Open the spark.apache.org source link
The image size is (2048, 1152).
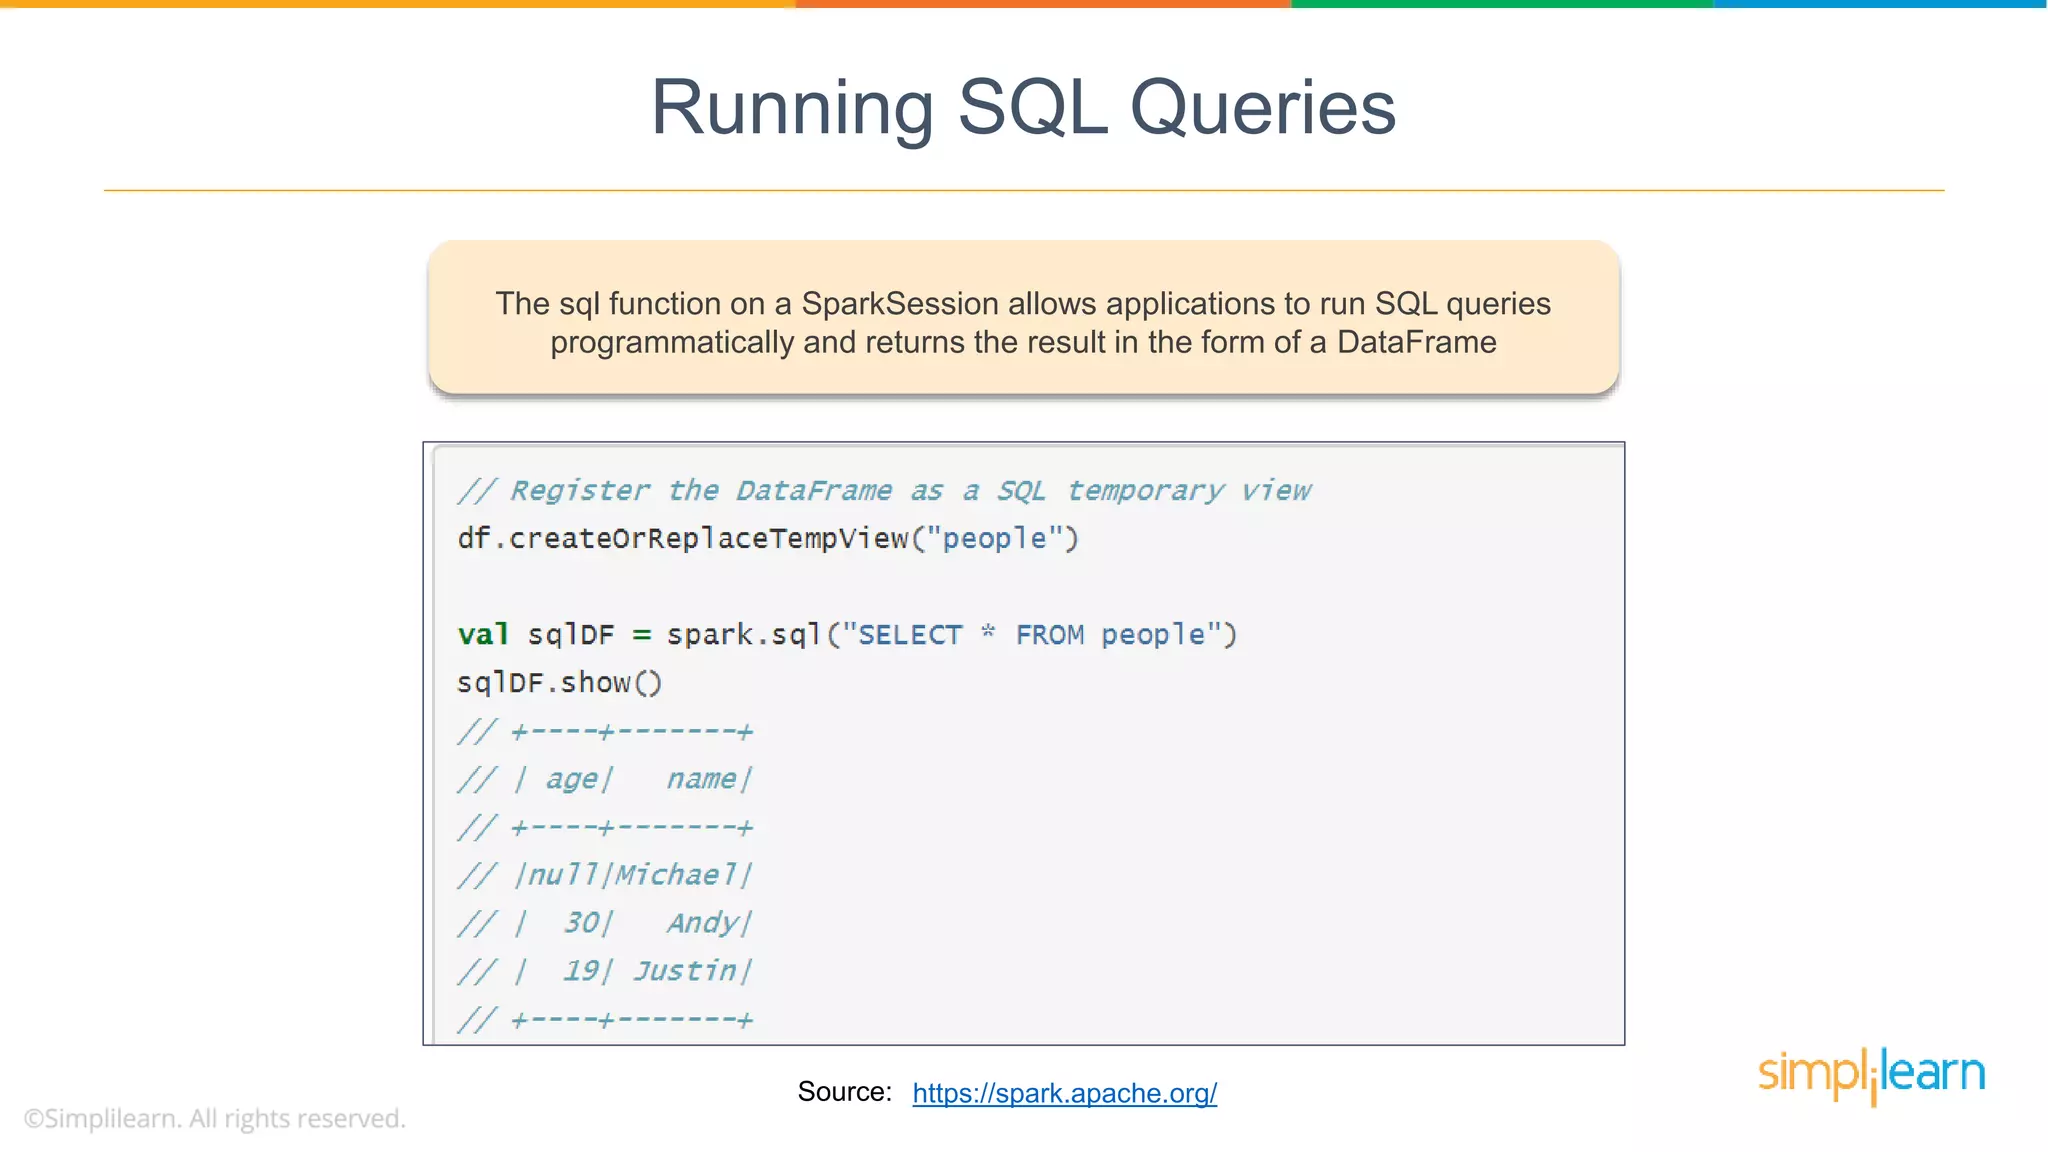tap(1064, 1093)
